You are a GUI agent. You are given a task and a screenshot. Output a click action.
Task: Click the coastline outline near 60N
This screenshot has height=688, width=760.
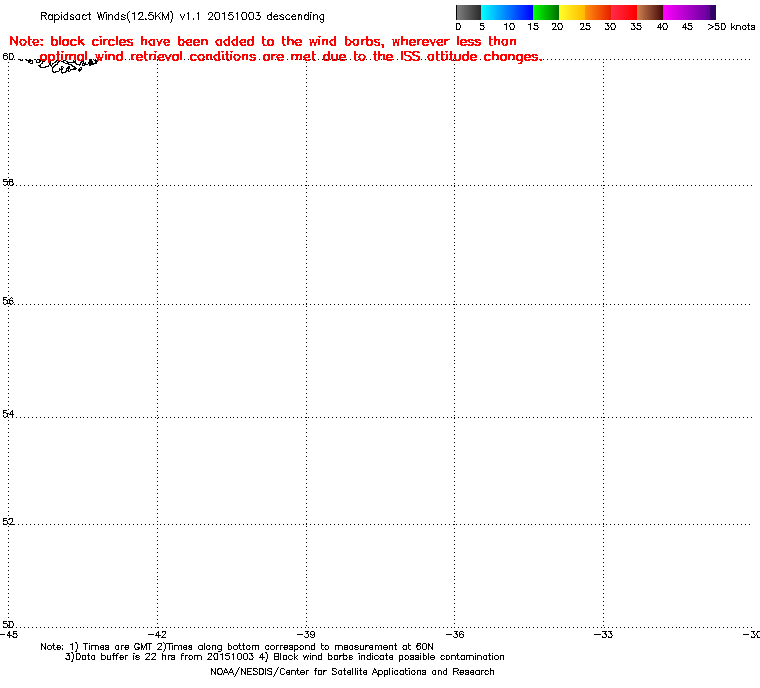(x=61, y=65)
